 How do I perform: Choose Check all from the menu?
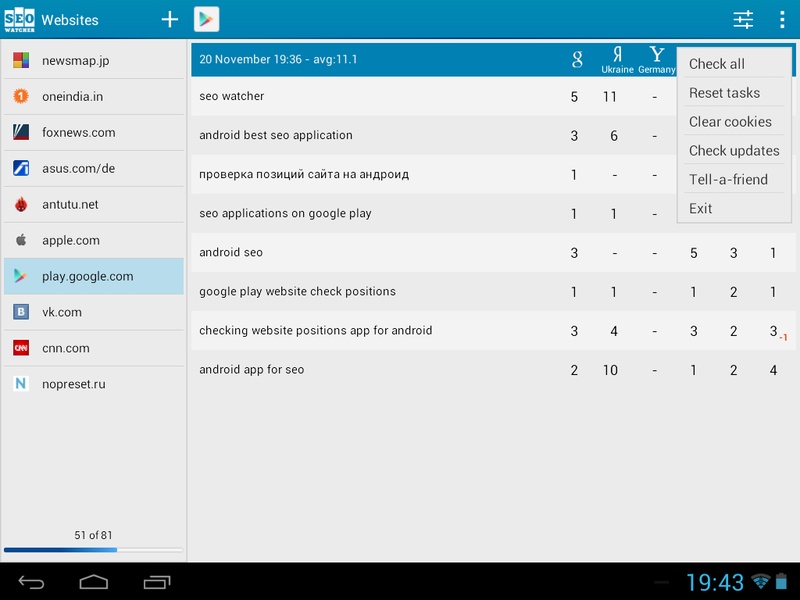tap(734, 64)
